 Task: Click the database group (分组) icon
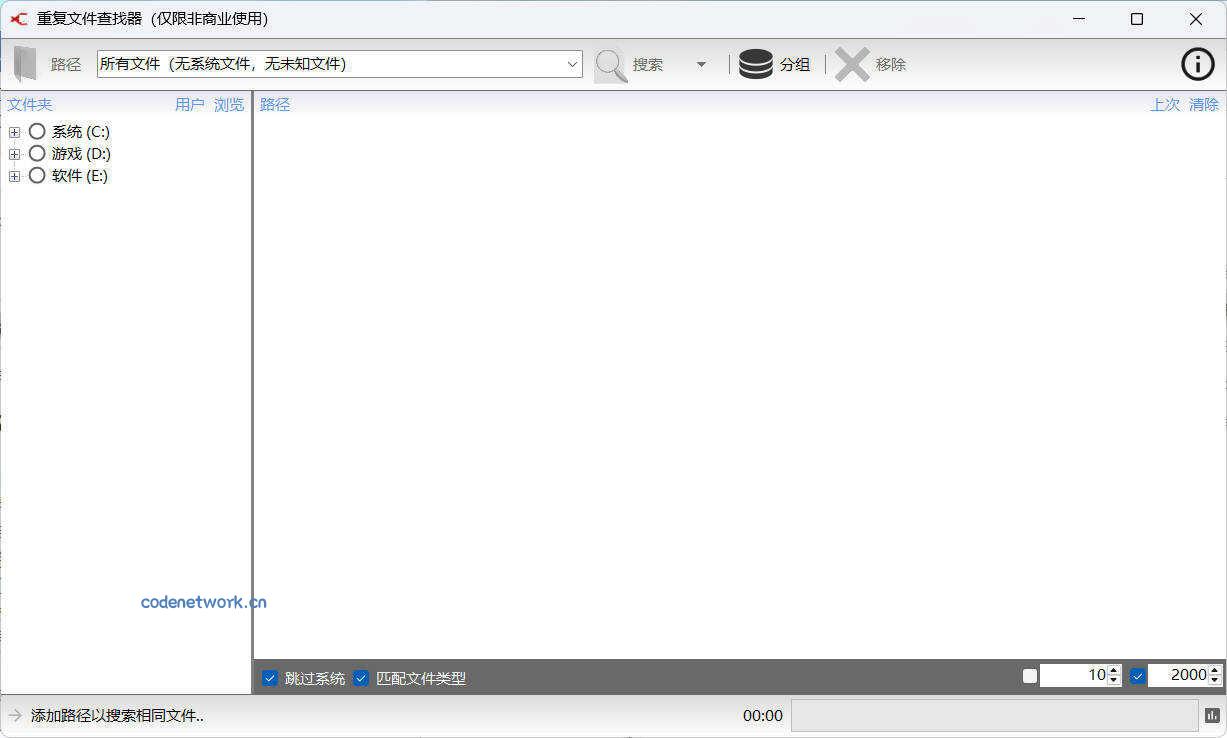point(756,64)
